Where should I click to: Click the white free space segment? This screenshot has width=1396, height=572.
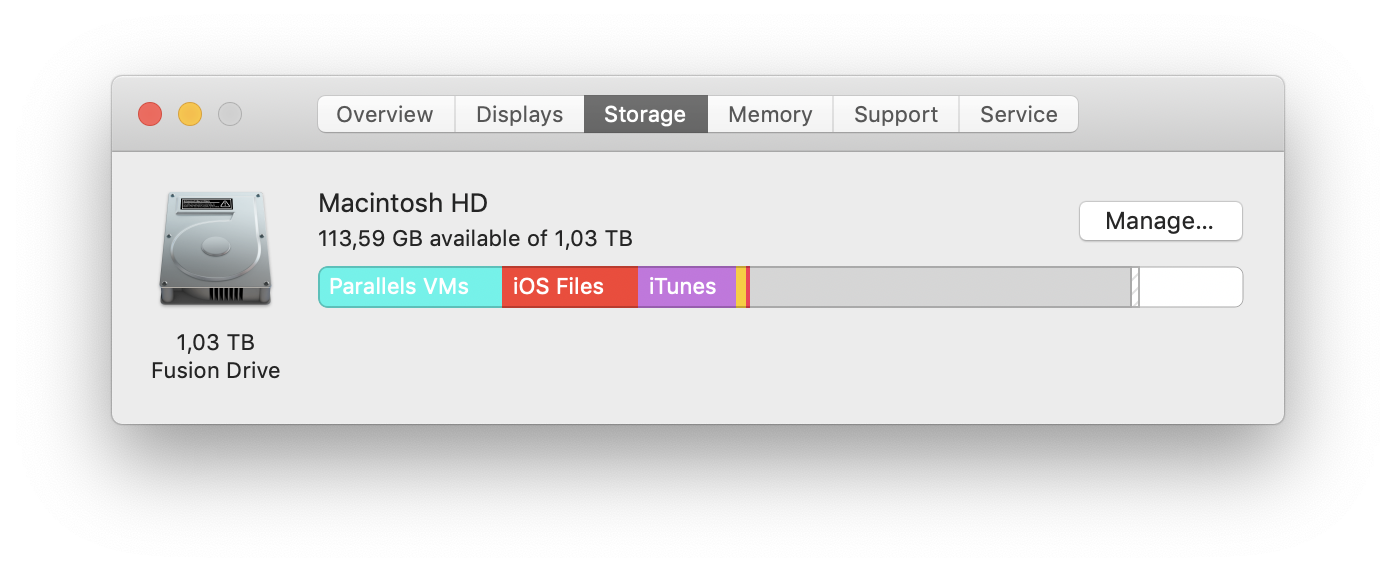tap(1190, 287)
